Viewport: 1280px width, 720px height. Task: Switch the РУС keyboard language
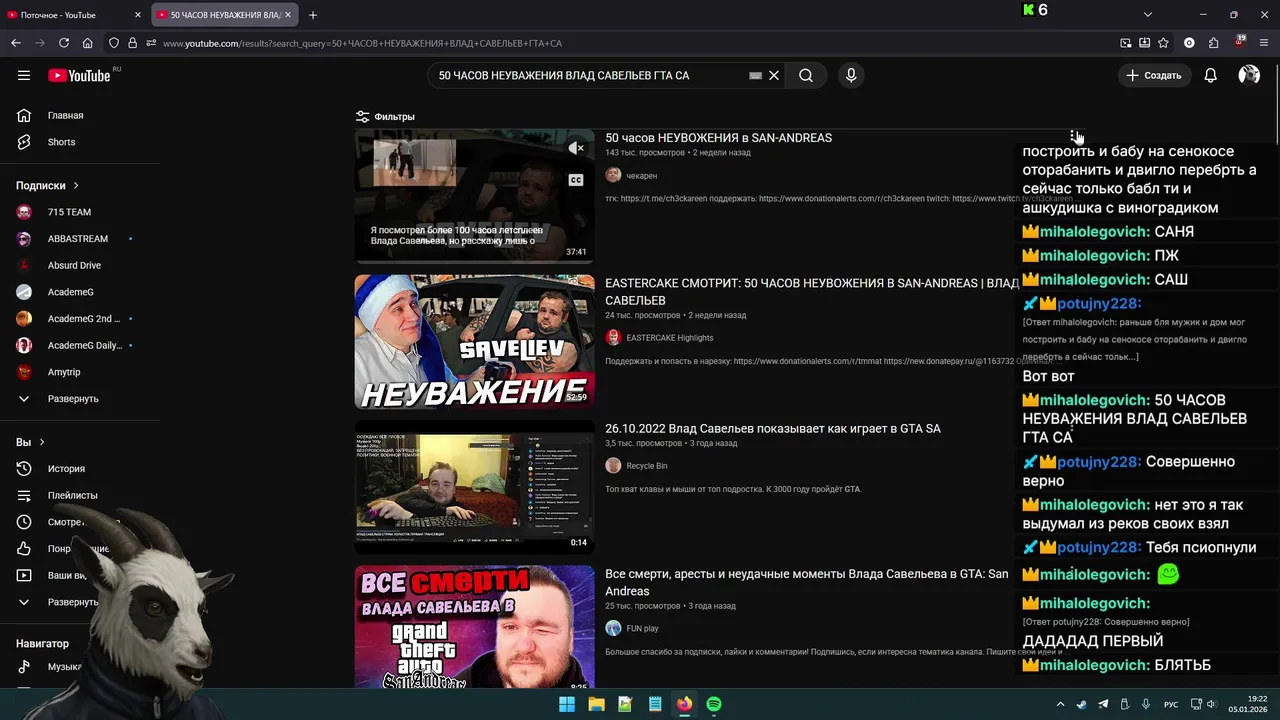(1170, 704)
